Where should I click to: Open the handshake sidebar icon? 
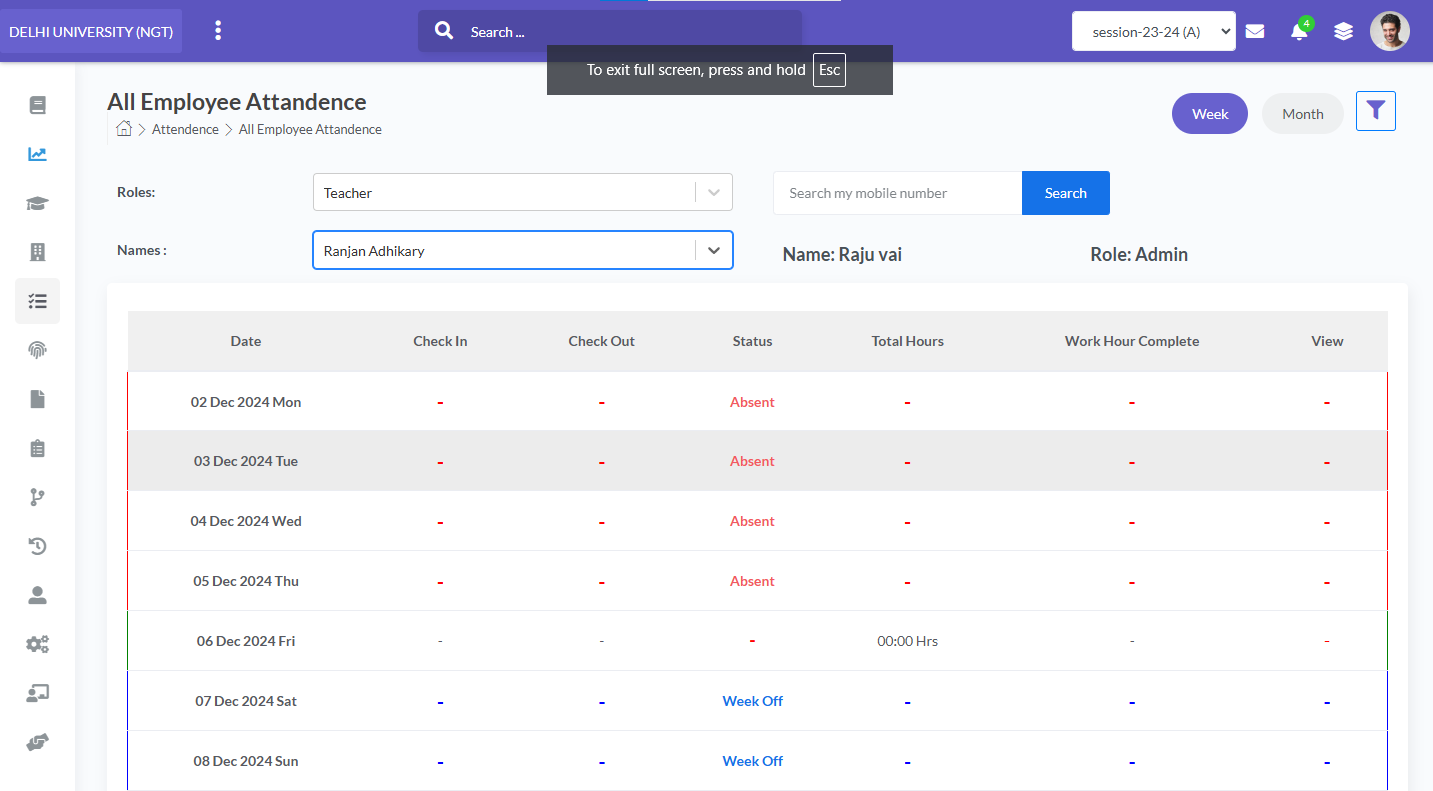point(37,742)
